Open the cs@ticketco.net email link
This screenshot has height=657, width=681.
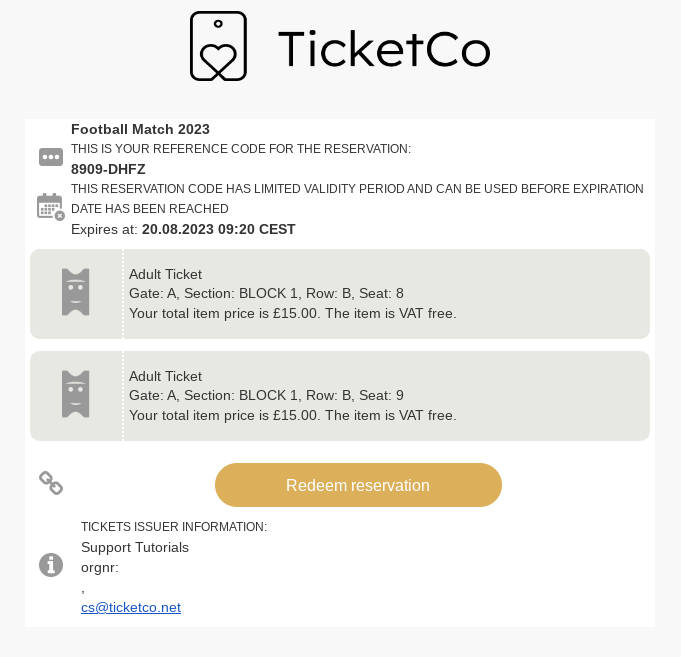pos(131,607)
